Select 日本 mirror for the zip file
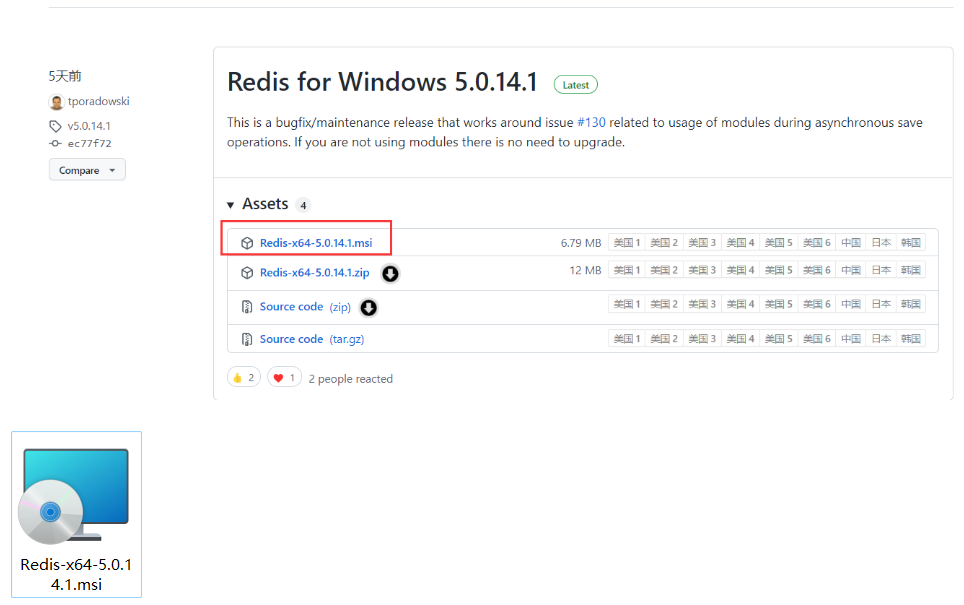The height and width of the screenshot is (605, 964). click(881, 270)
